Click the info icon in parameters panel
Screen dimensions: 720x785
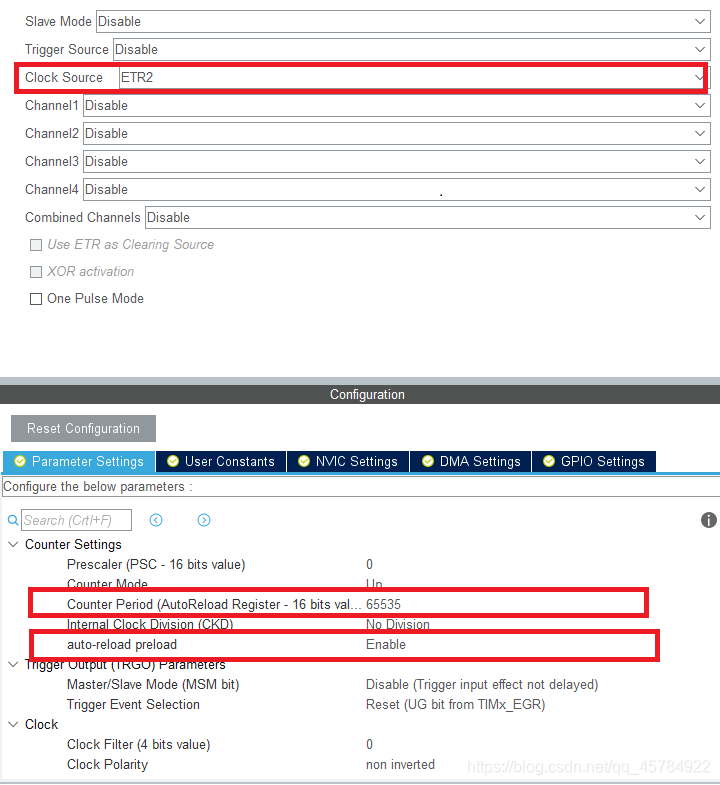[x=709, y=520]
